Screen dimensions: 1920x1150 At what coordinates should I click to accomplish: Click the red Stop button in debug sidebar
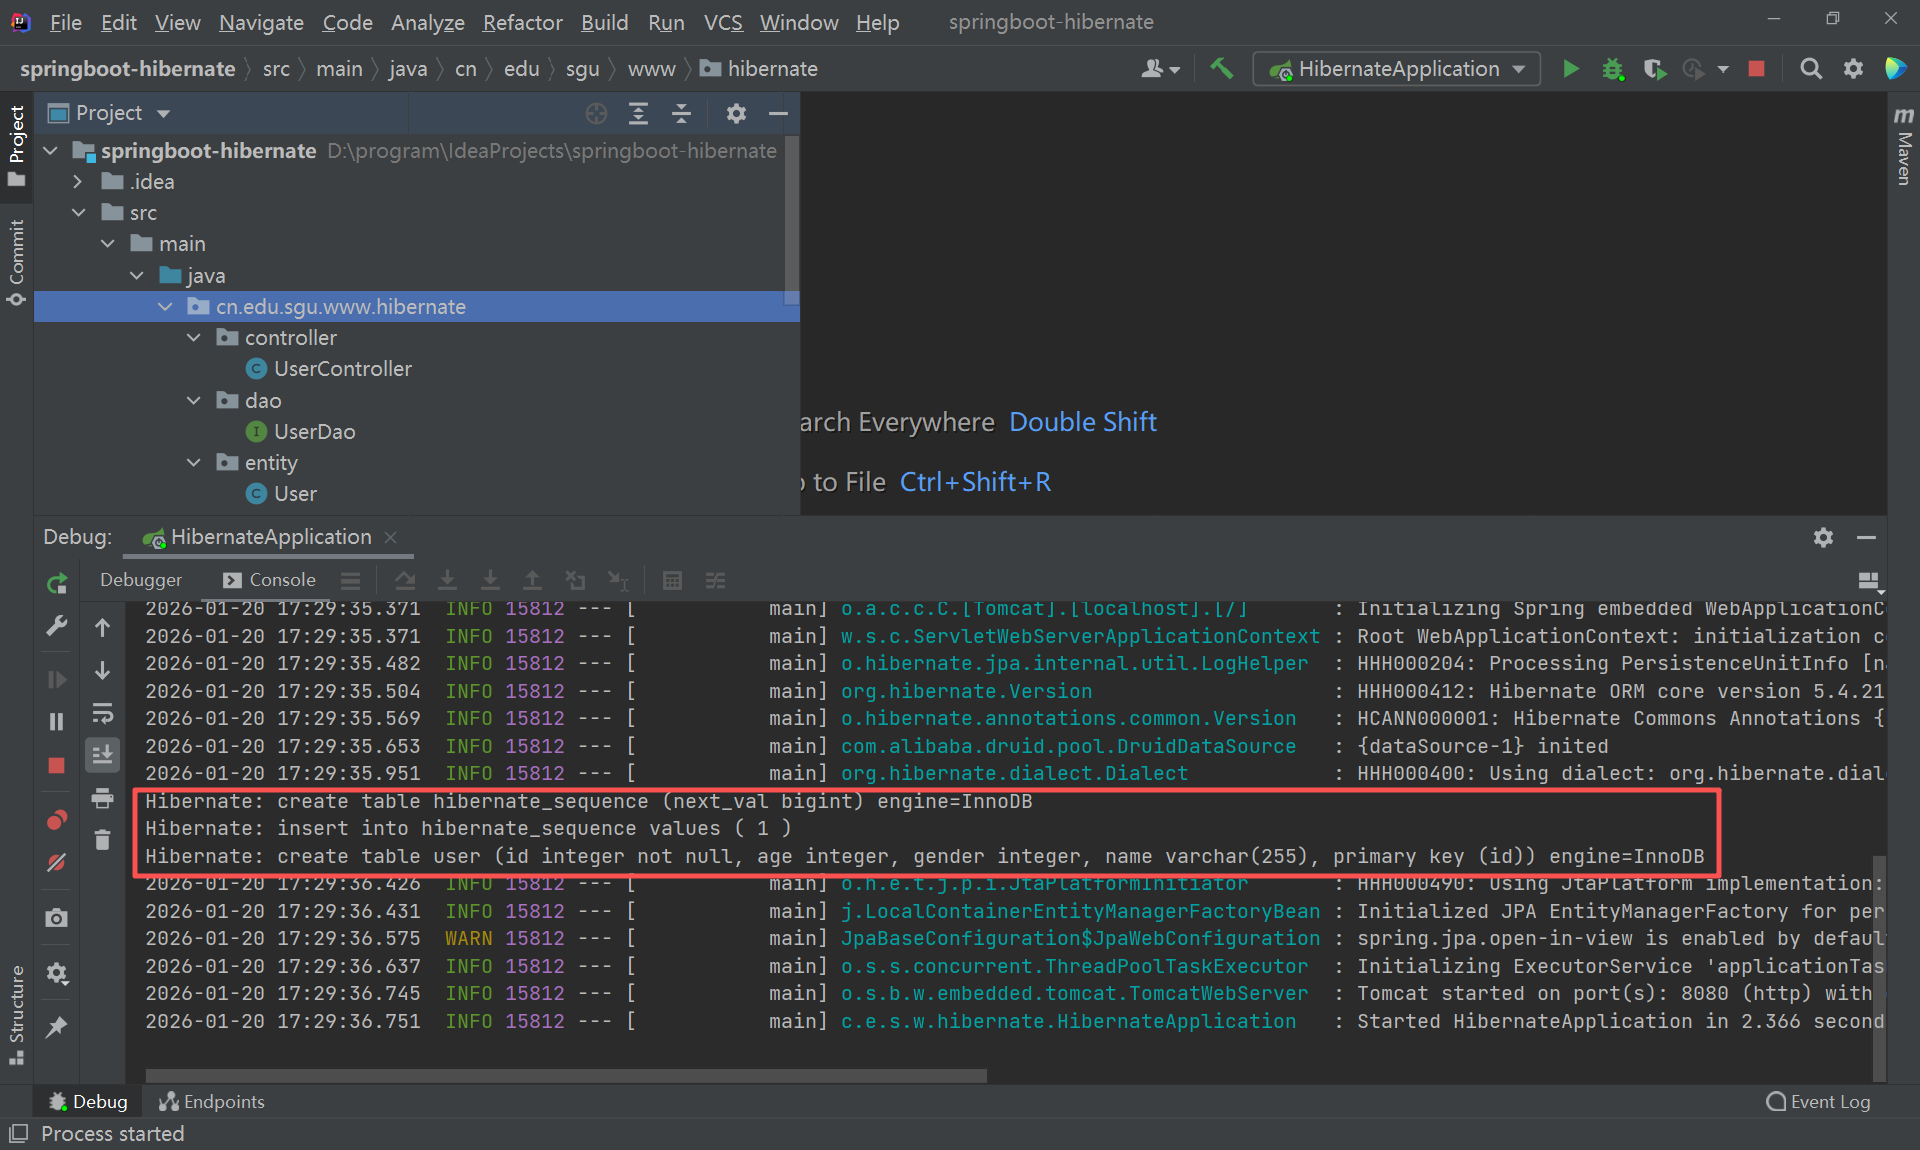(57, 765)
